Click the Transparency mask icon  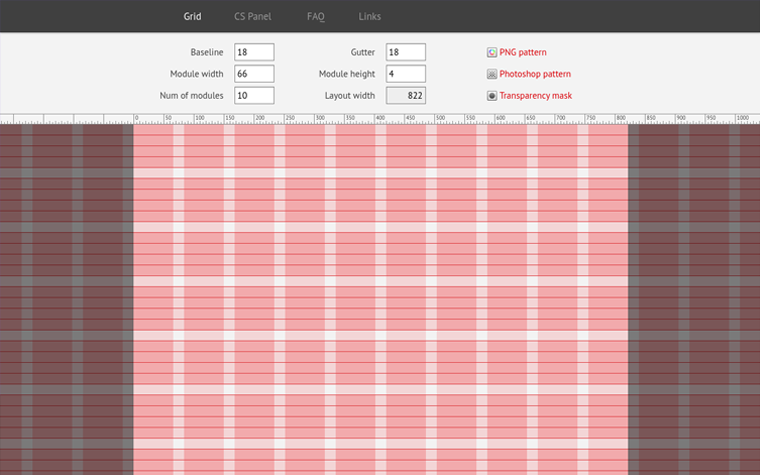click(x=491, y=96)
